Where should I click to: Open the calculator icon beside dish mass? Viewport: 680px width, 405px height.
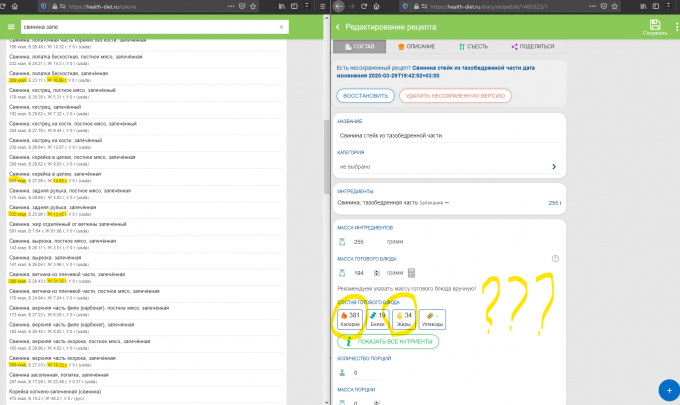coord(410,273)
